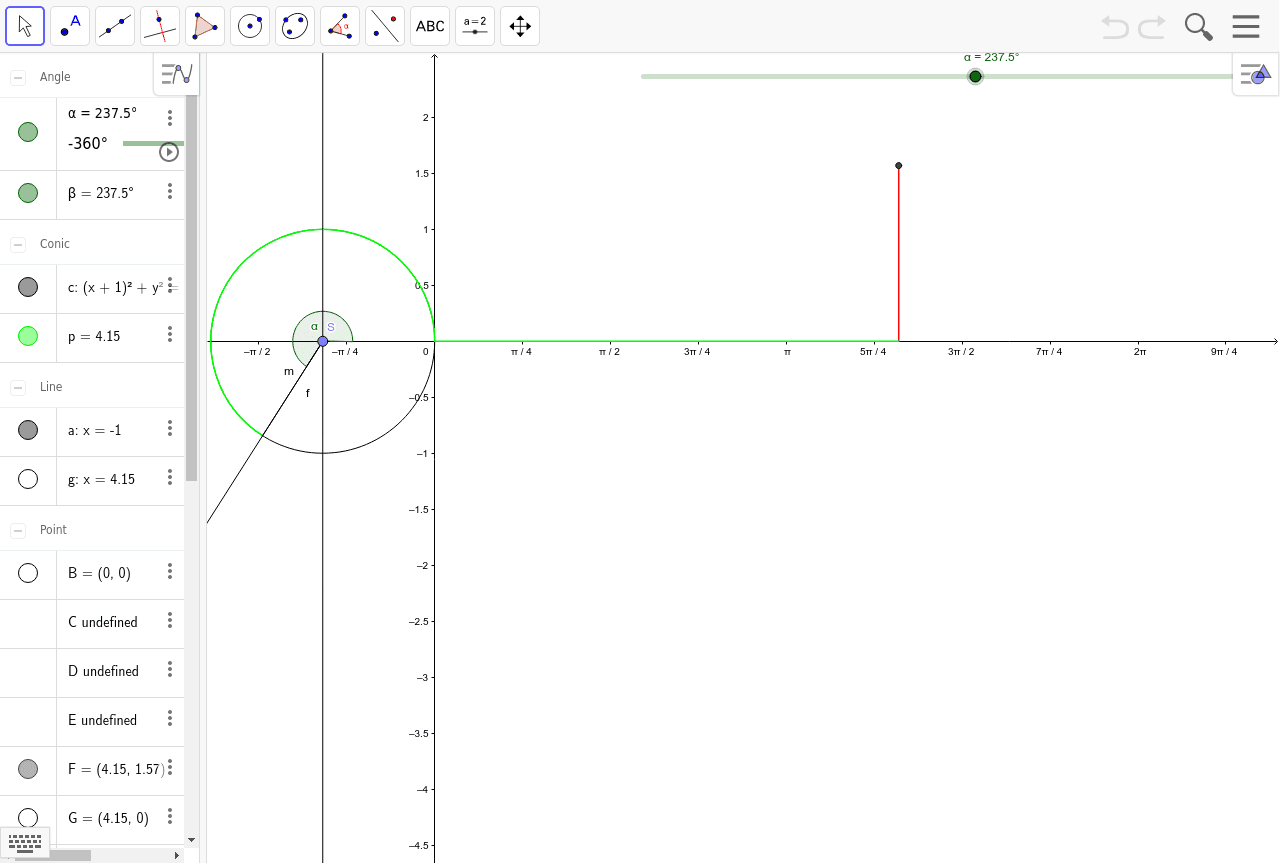Select the Ellipse conic tool
This screenshot has width=1280, height=865.
click(x=295, y=26)
